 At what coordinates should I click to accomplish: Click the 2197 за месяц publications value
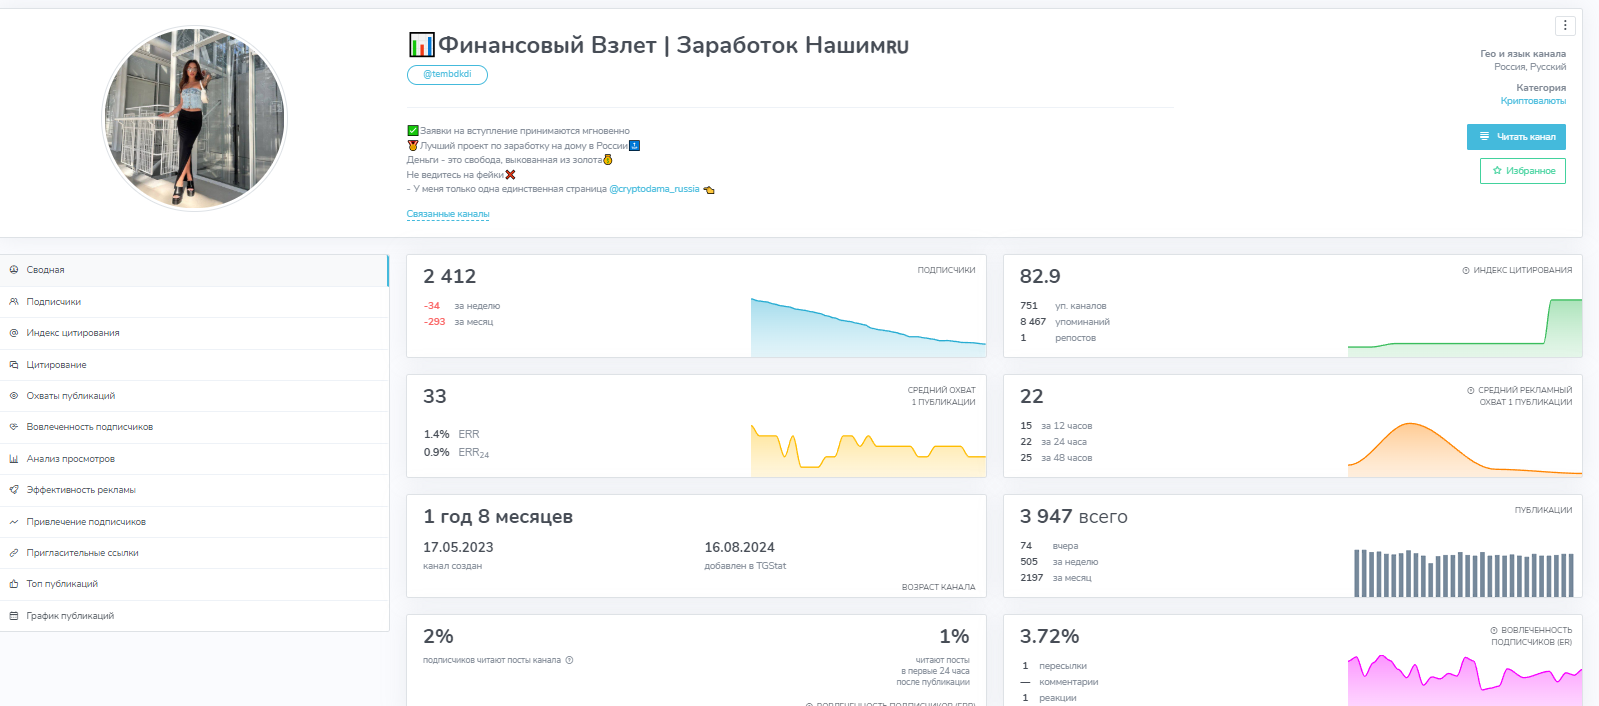pos(1032,578)
